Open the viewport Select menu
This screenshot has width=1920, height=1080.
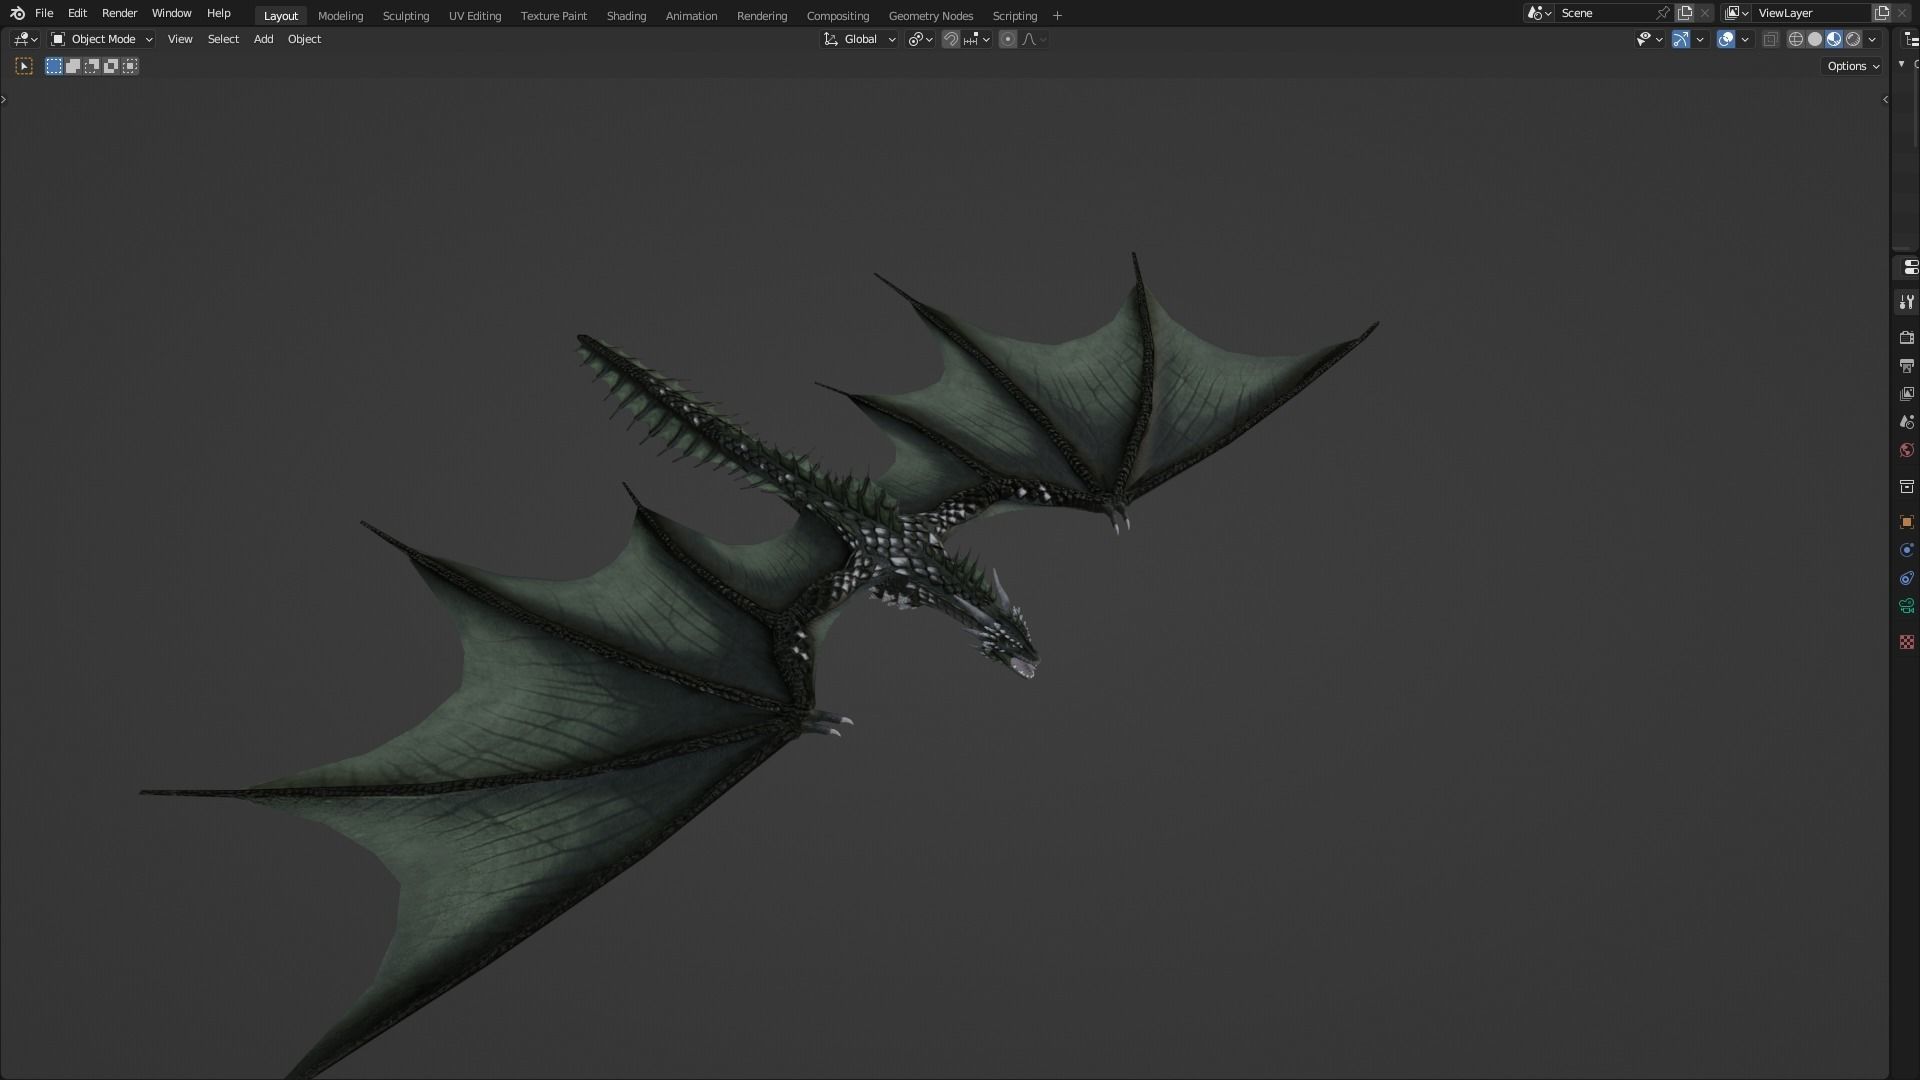click(x=223, y=39)
